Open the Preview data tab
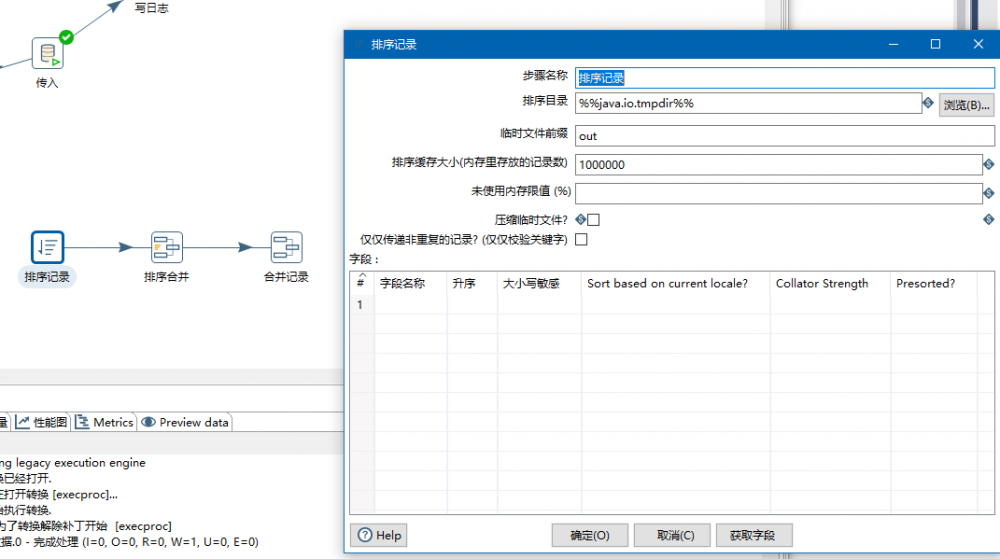The image size is (1000, 559). pyautogui.click(x=185, y=422)
